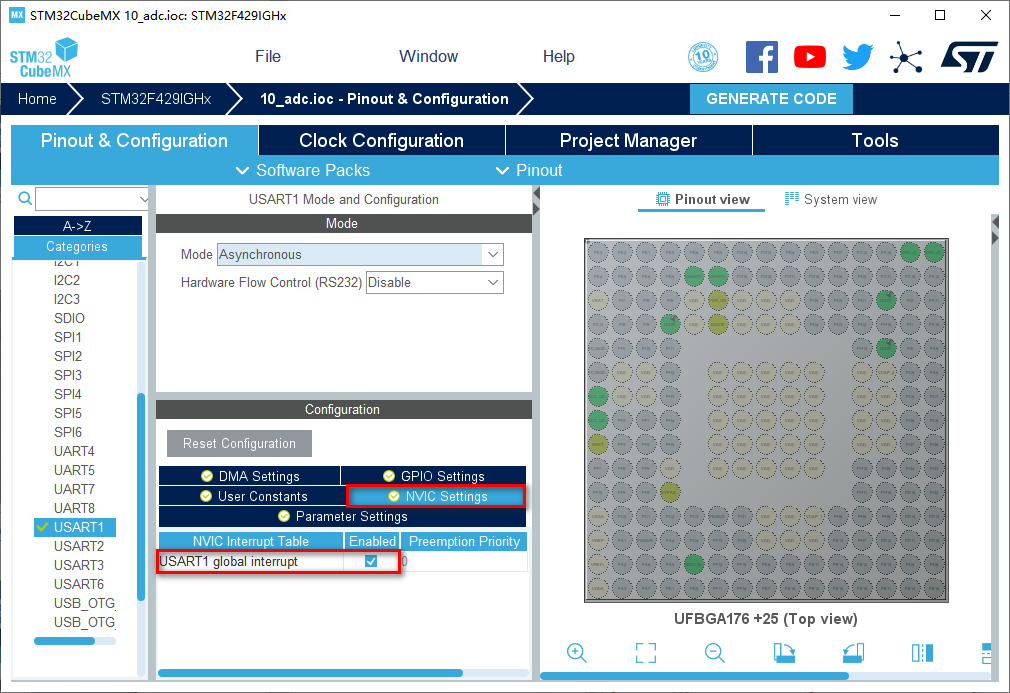Click the GENERATE CODE button
Image resolution: width=1010 pixels, height=693 pixels.
(771, 99)
